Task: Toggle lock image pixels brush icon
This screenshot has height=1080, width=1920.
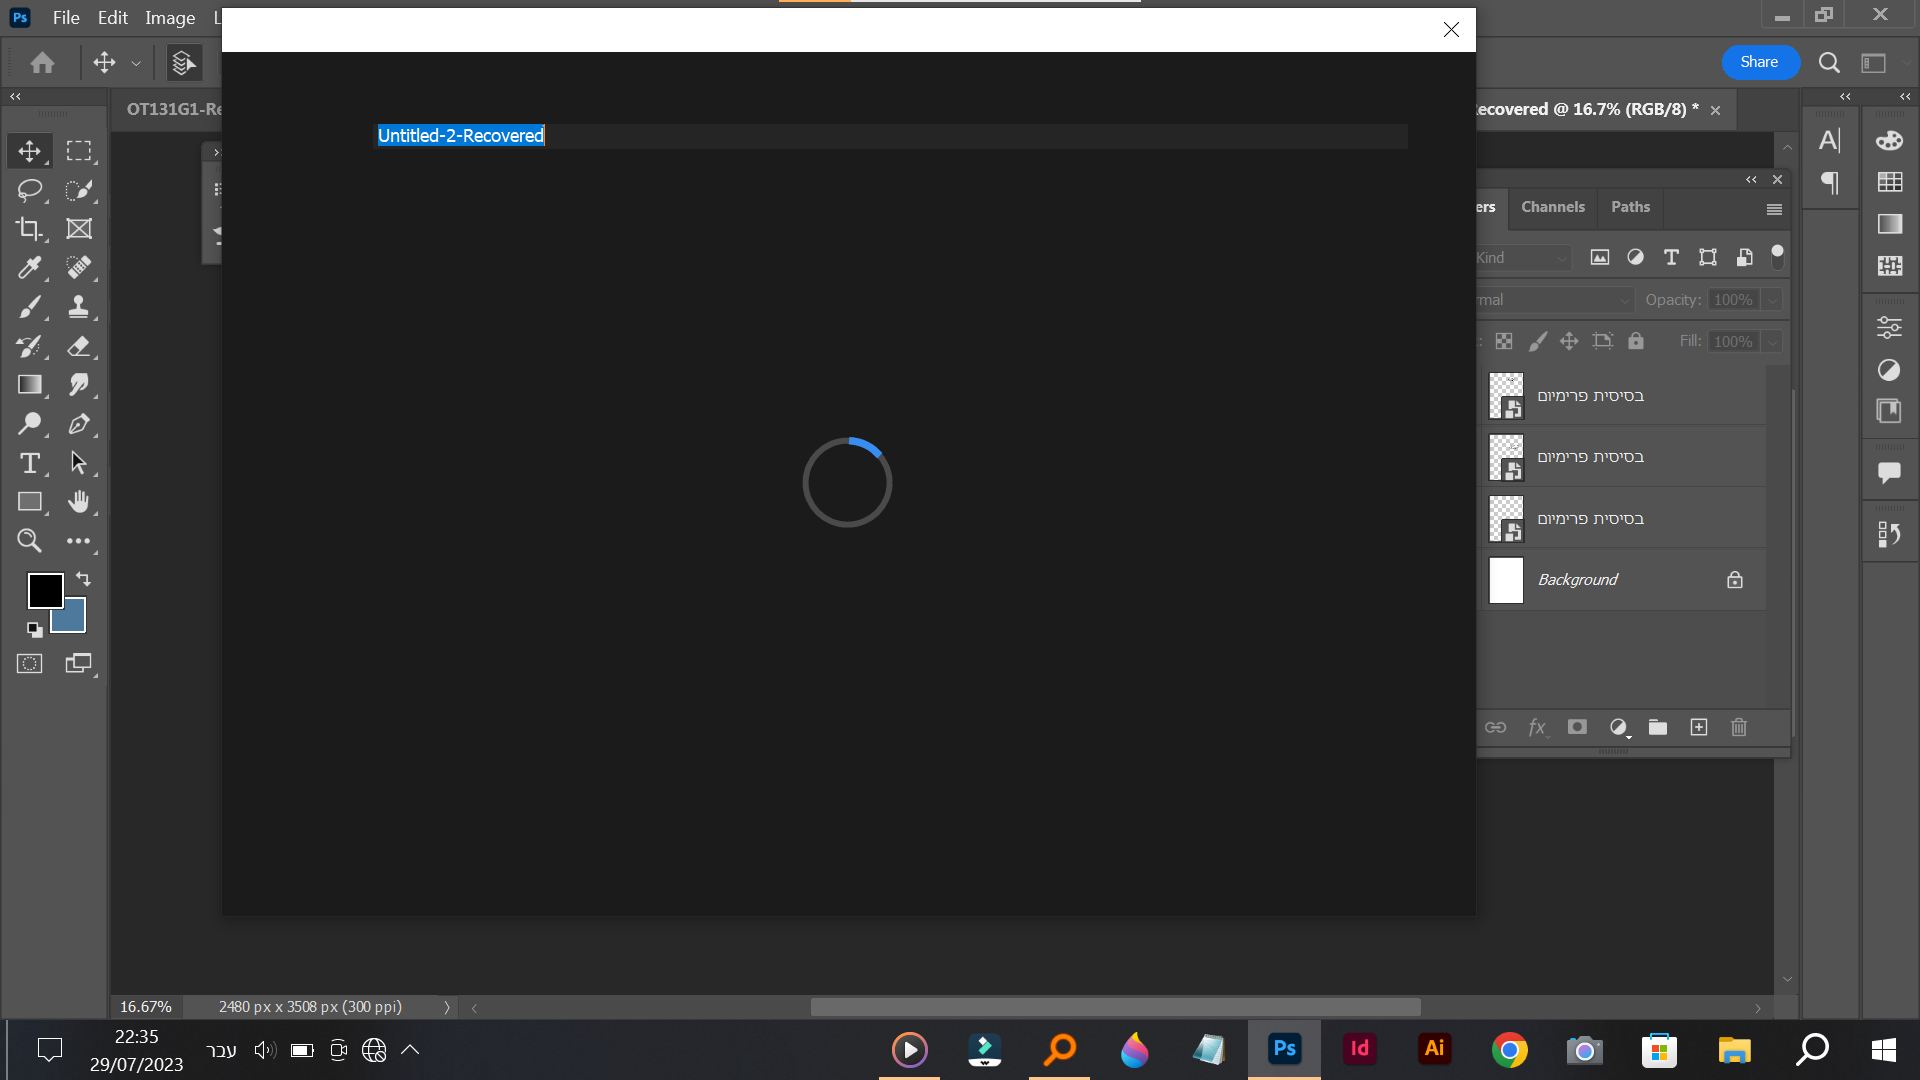Action: tap(1538, 341)
